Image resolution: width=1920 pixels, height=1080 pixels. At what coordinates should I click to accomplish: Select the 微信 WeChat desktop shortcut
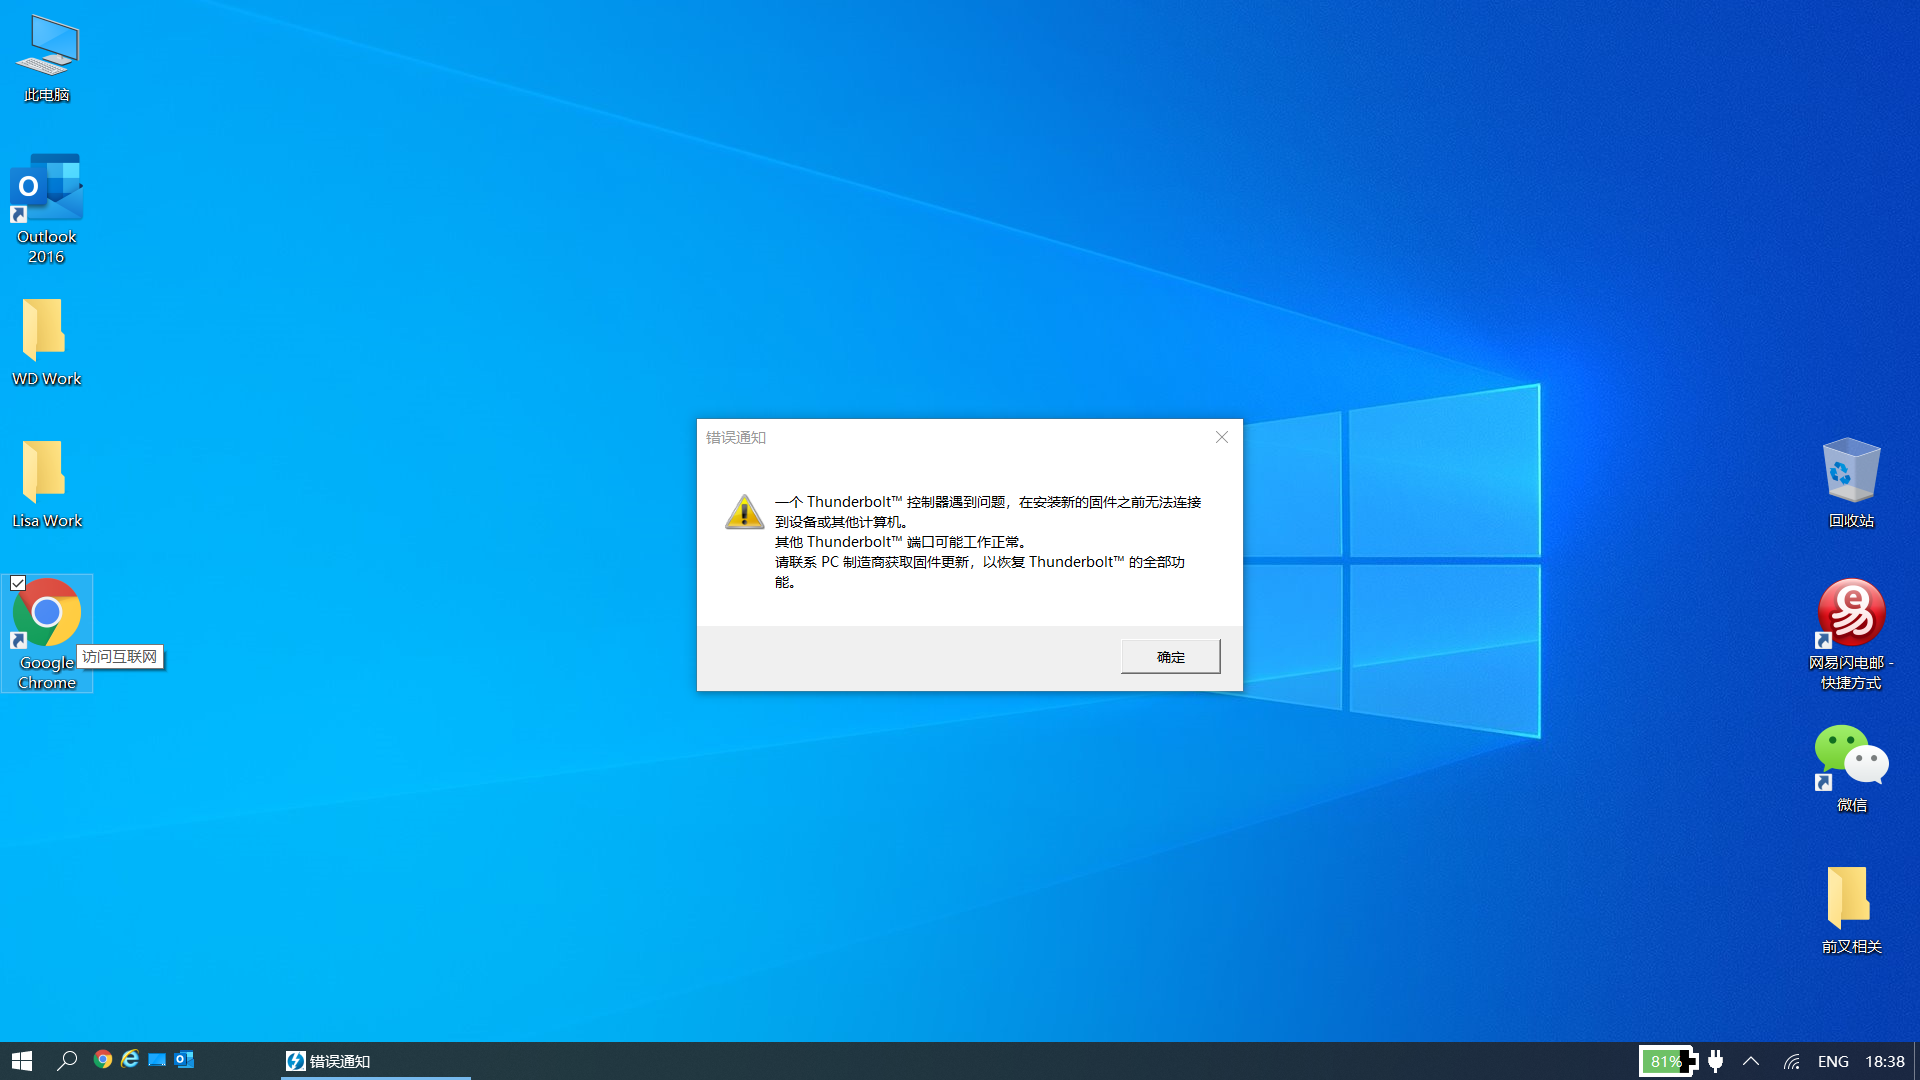coord(1851,768)
